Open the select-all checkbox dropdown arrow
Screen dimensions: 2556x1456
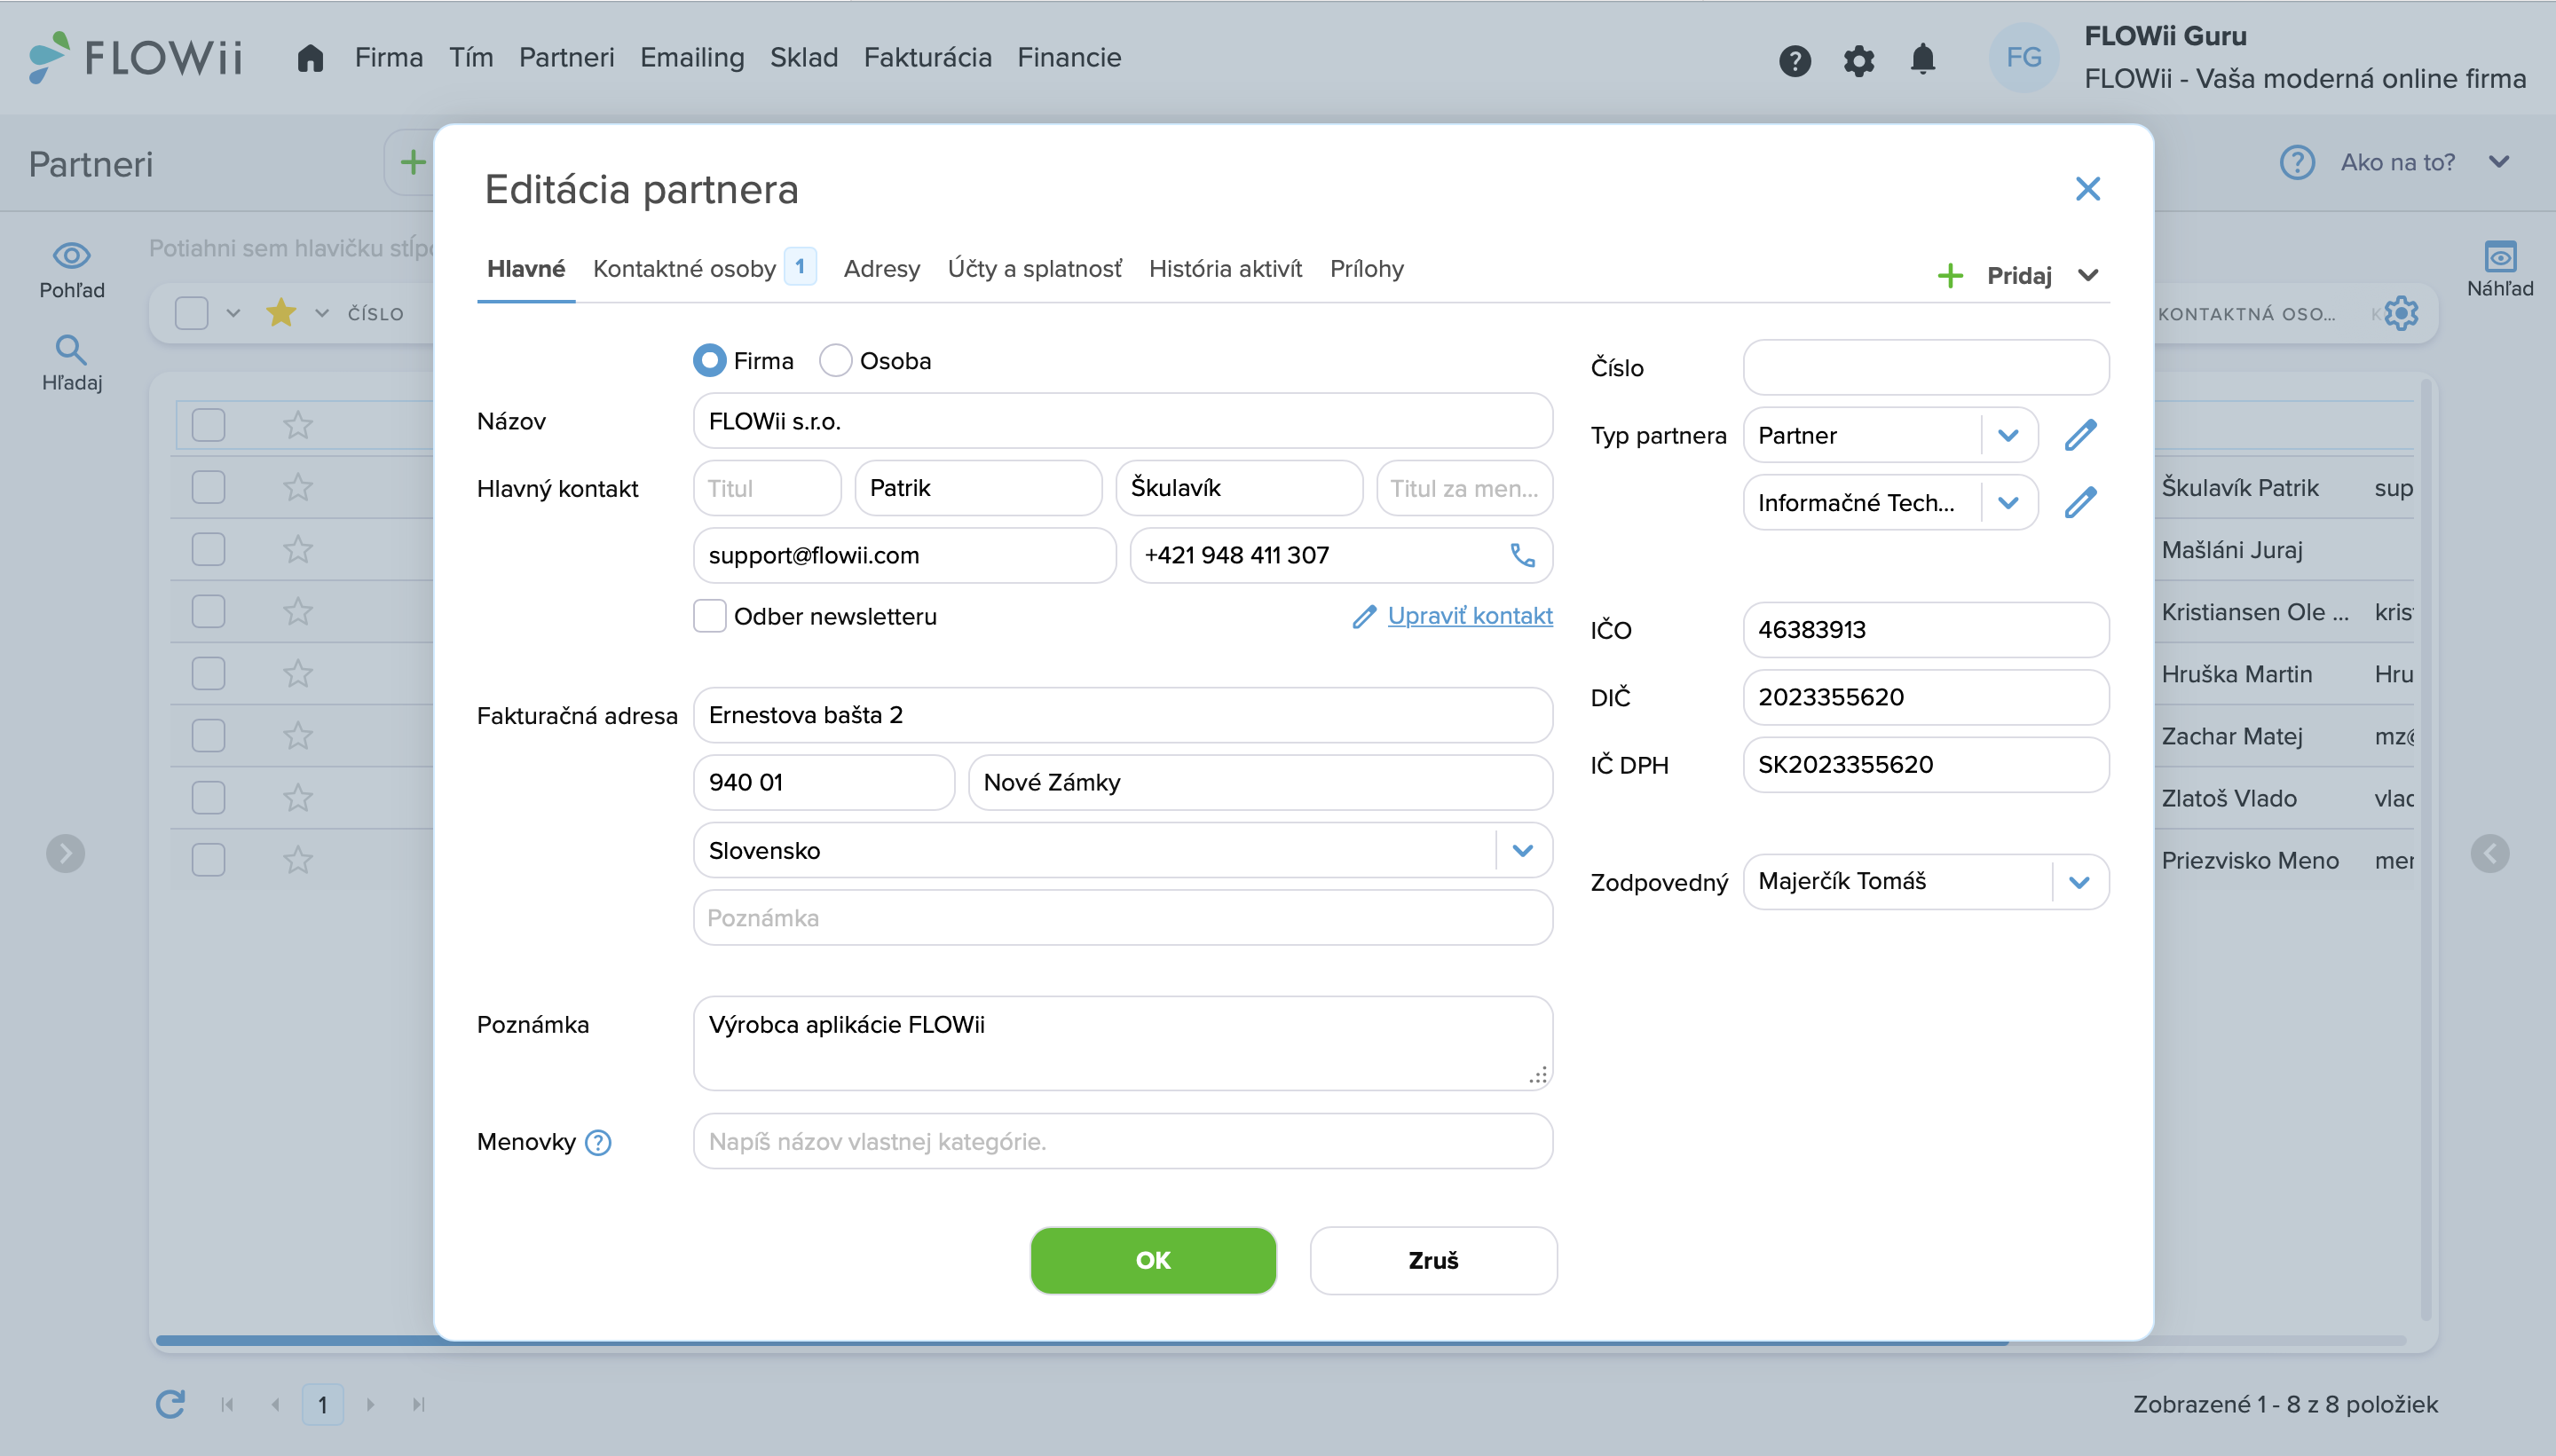click(x=233, y=313)
